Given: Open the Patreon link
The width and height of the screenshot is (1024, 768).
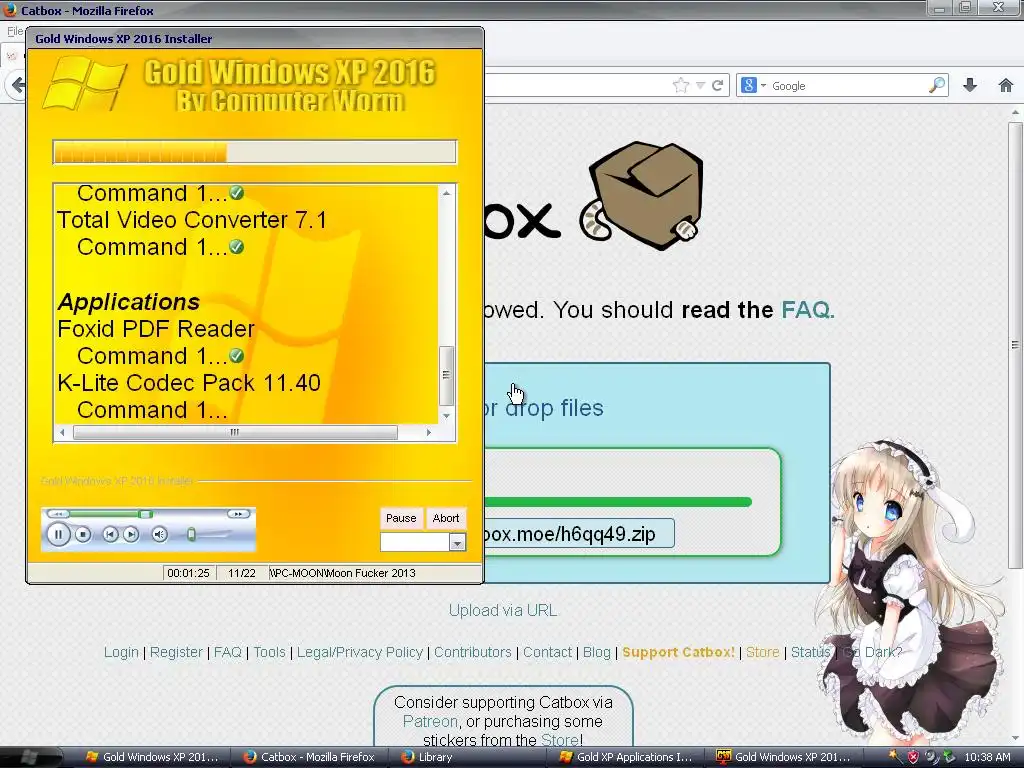Looking at the screenshot, I should tap(430, 722).
